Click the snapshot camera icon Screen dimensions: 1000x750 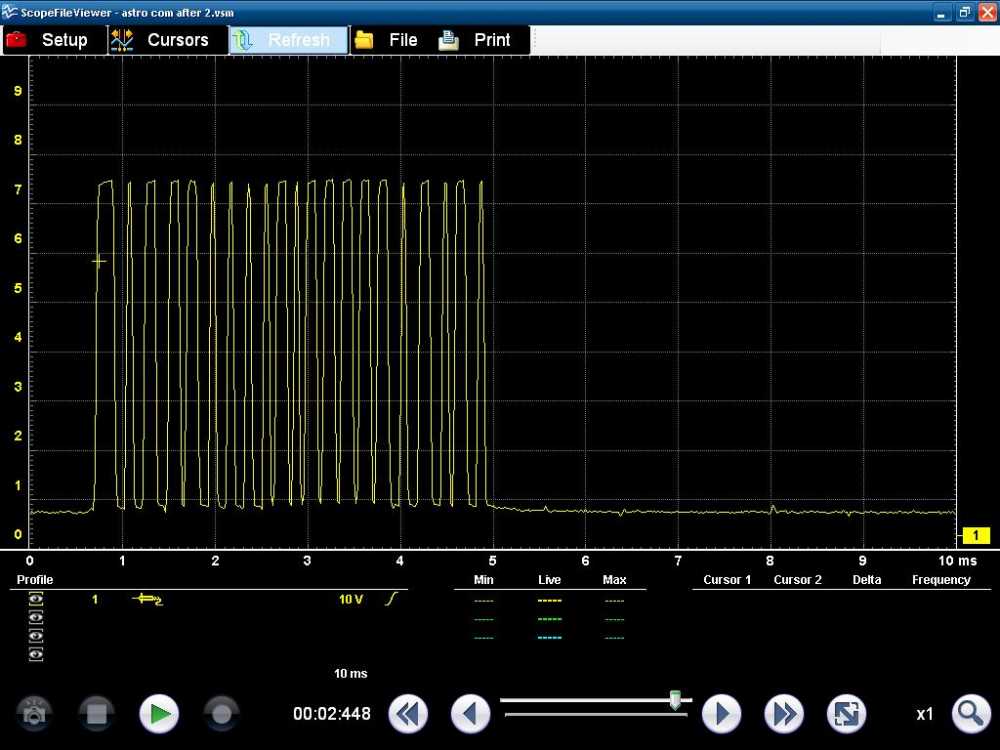pos(35,714)
